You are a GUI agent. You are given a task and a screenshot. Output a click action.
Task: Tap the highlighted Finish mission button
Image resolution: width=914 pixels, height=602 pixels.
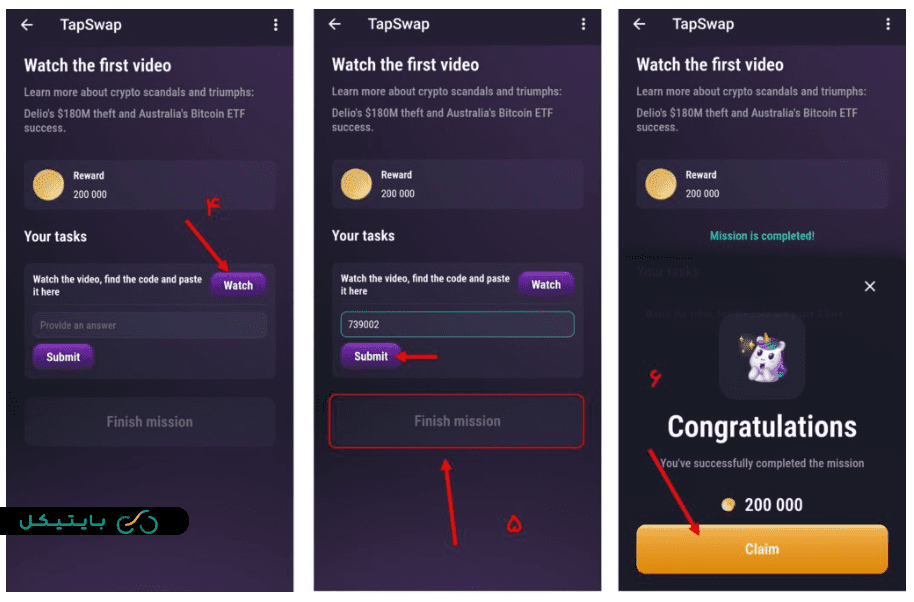tap(457, 421)
